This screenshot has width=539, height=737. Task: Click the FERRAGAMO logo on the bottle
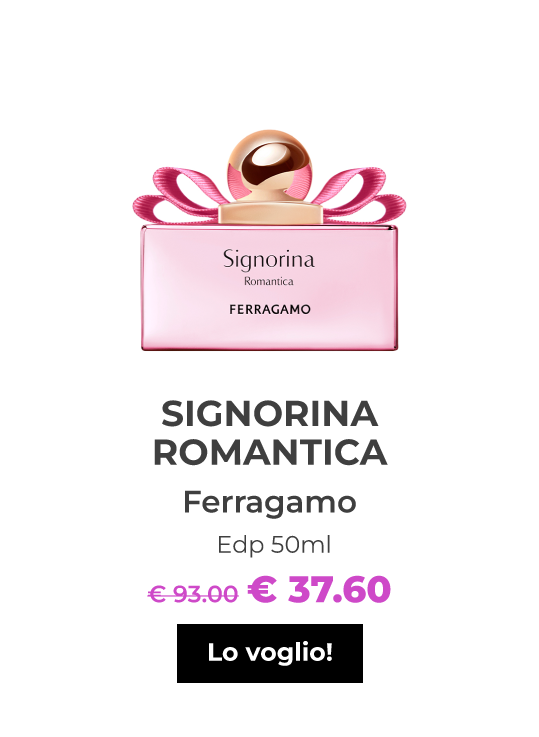tap(270, 309)
